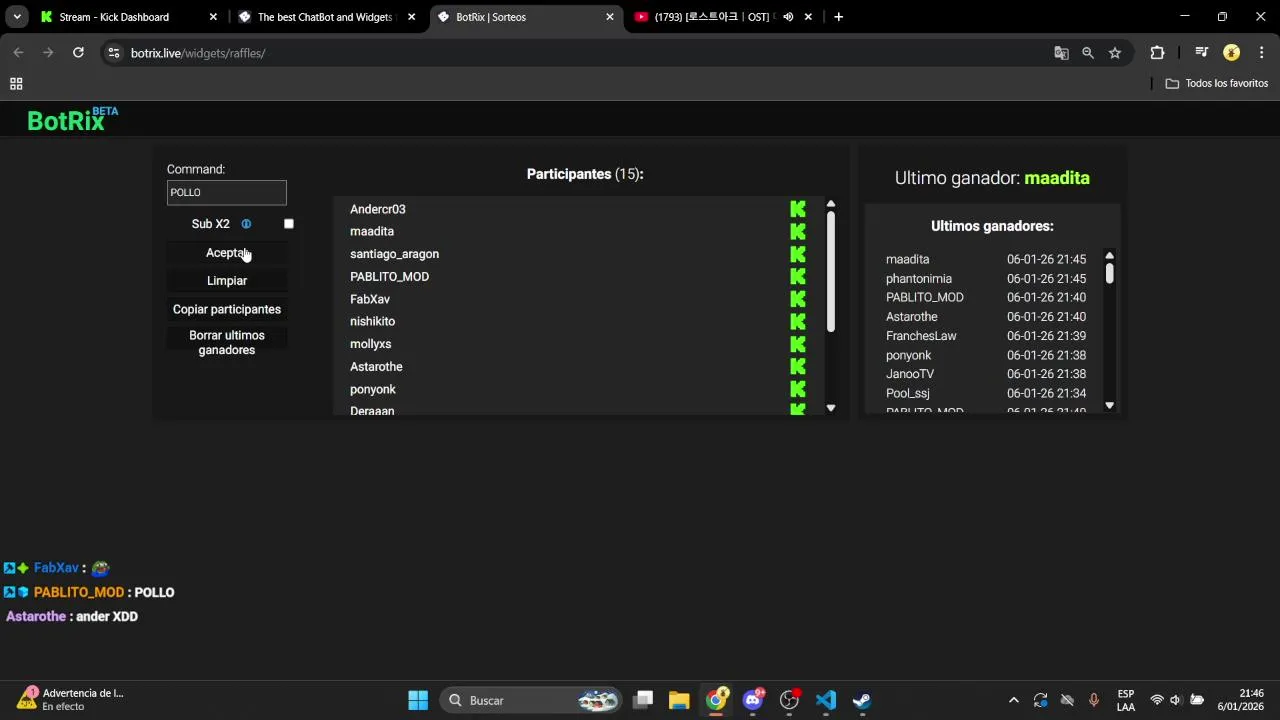This screenshot has width=1280, height=720.
Task: Go back to the previous page
Action: (x=18, y=53)
